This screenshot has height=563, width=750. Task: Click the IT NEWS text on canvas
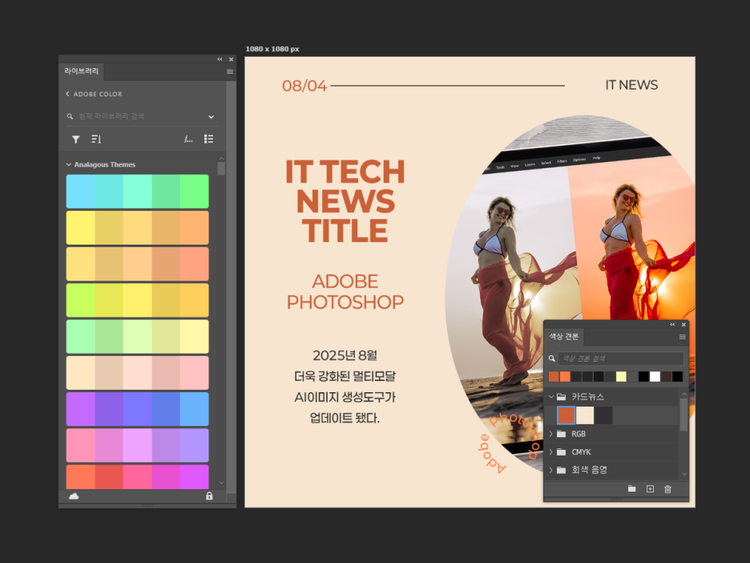click(631, 85)
